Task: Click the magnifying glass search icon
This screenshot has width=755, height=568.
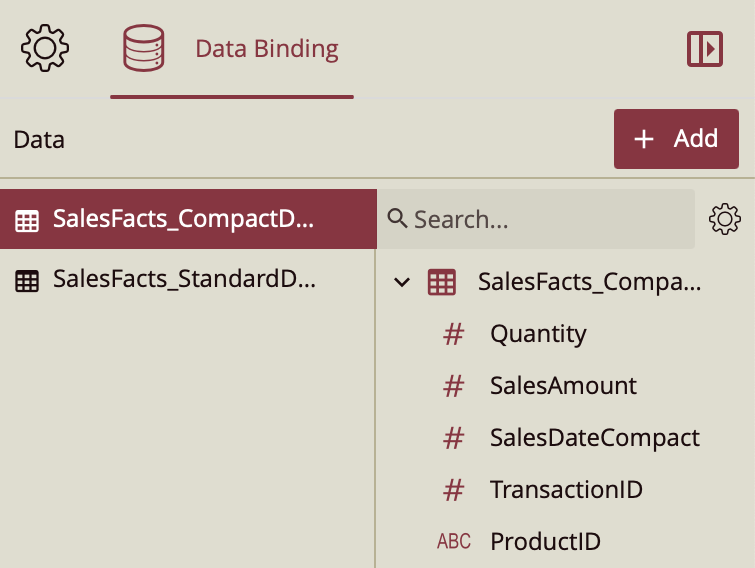Action: pos(398,219)
